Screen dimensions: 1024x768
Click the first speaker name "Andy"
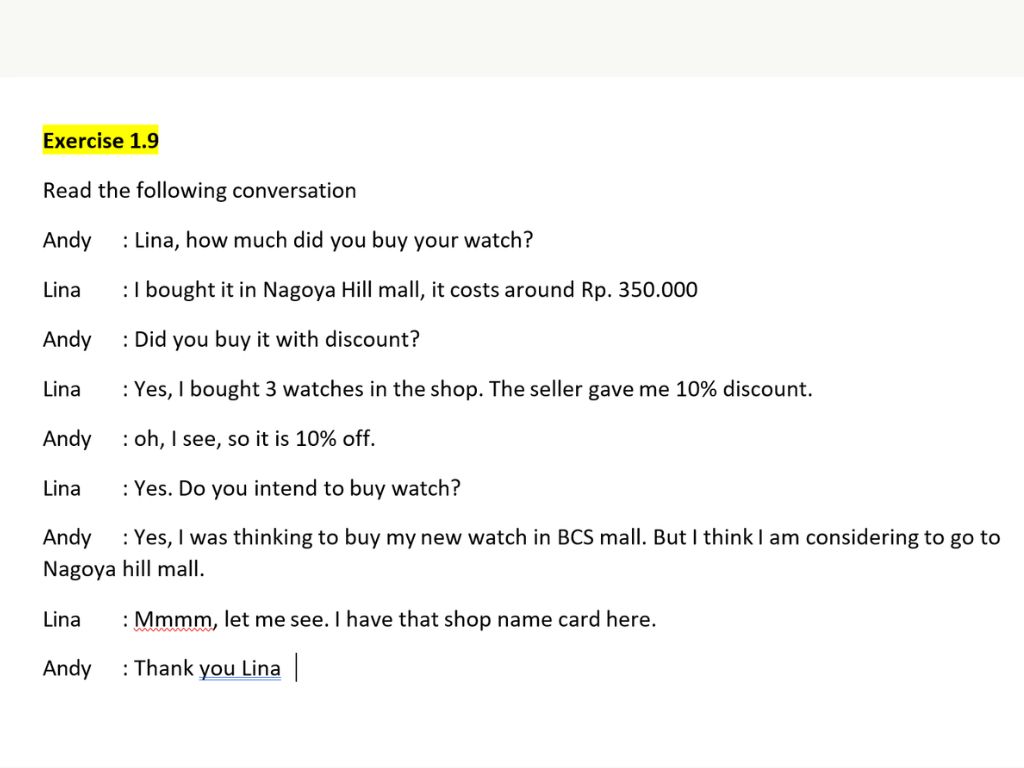67,240
